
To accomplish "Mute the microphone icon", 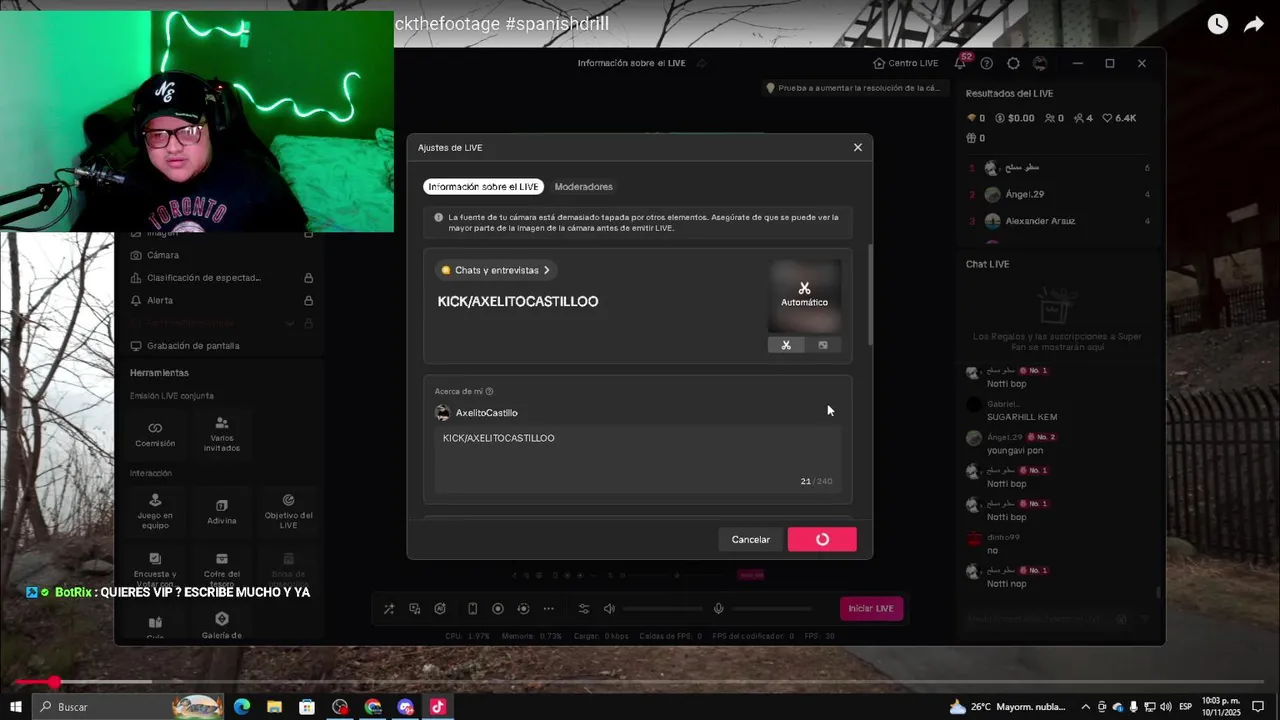I will (x=718, y=609).
